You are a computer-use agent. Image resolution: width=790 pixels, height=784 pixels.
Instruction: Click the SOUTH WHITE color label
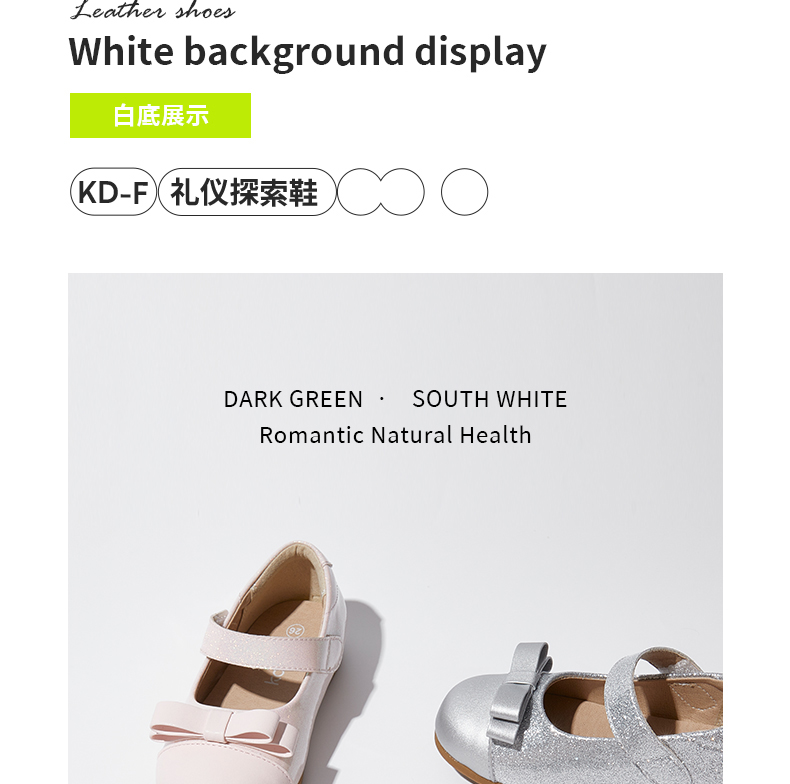pyautogui.click(x=490, y=399)
